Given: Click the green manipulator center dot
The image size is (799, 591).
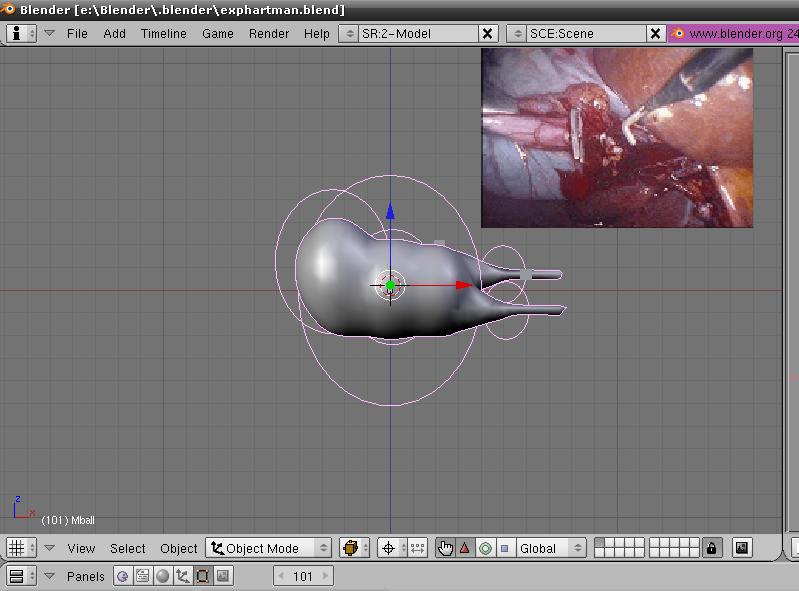Looking at the screenshot, I should pyautogui.click(x=390, y=285).
